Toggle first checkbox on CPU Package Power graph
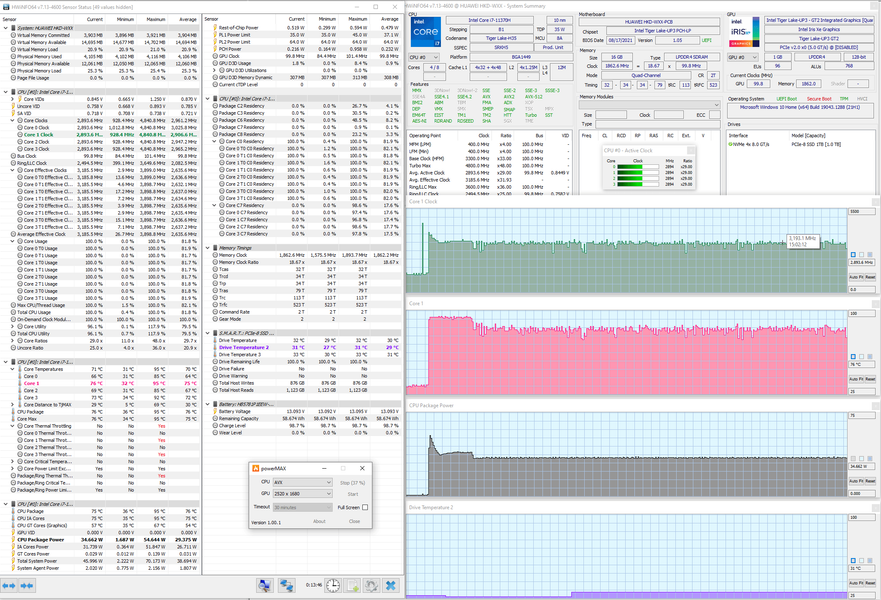The image size is (881, 600). 854,458
